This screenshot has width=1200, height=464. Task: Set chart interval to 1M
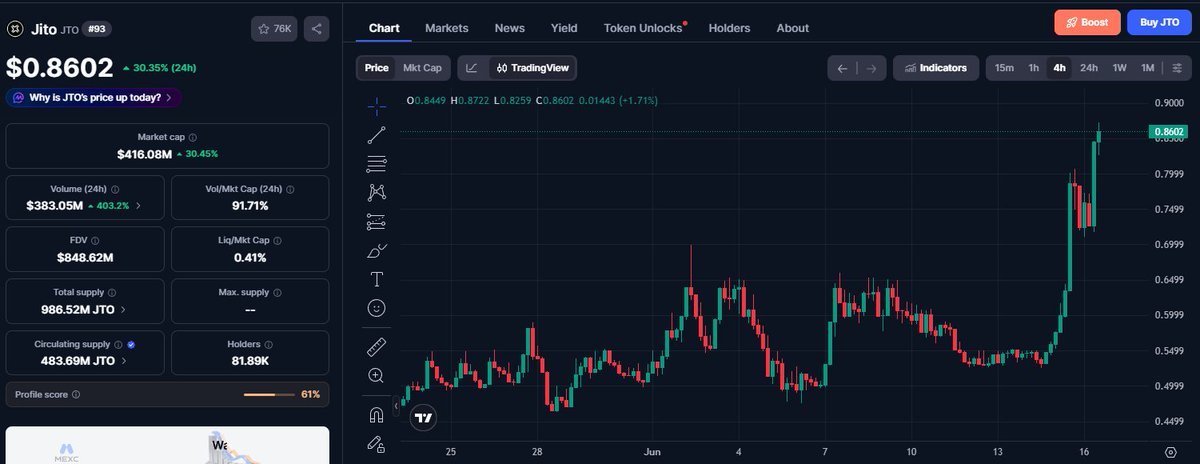[1148, 68]
